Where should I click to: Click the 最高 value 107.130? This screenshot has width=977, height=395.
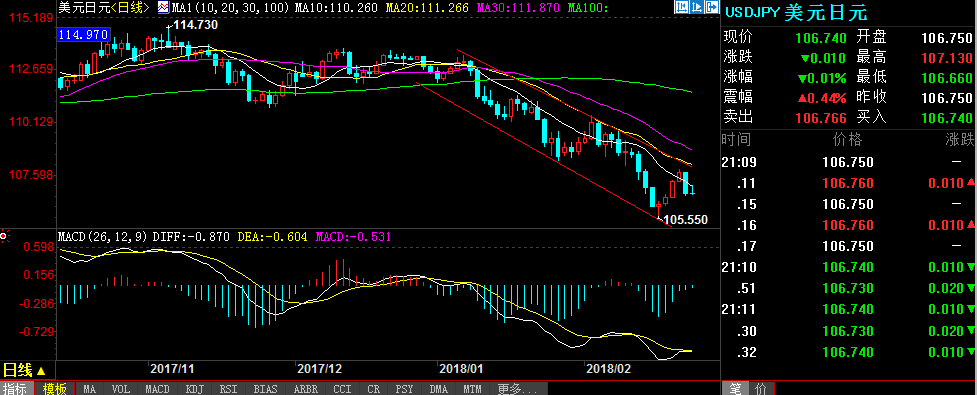(946, 58)
